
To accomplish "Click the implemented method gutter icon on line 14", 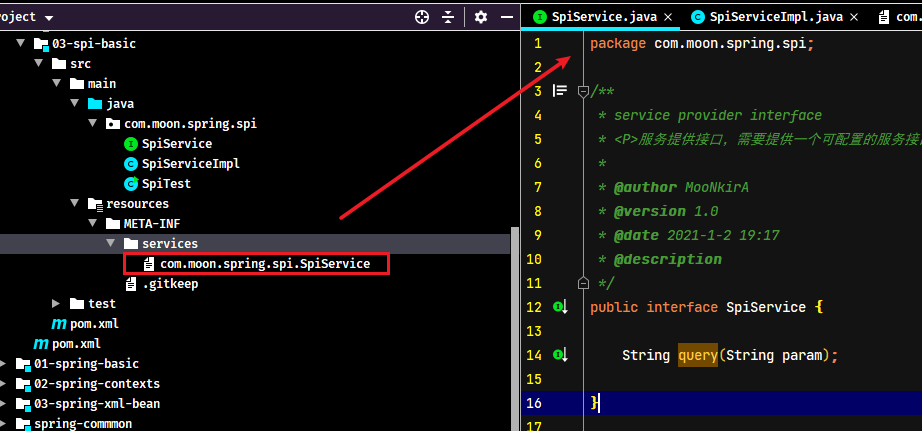I will click(560, 355).
